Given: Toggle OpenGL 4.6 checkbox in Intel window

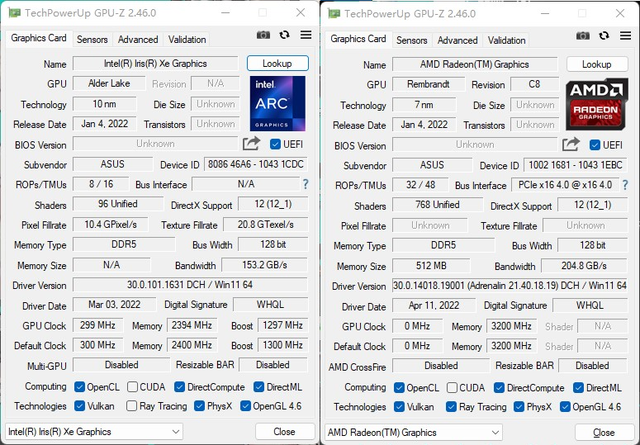Looking at the screenshot, I should coord(245,406).
